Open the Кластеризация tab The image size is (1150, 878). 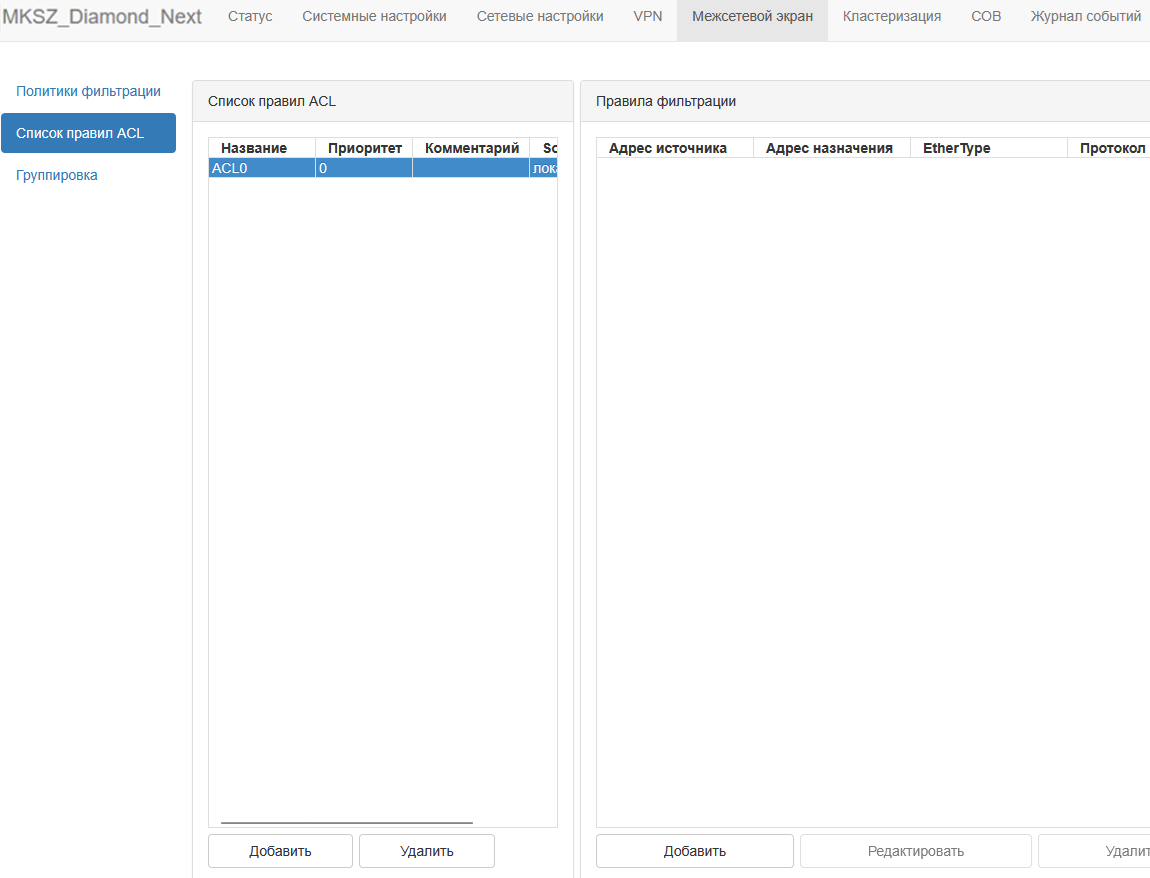[x=892, y=17]
